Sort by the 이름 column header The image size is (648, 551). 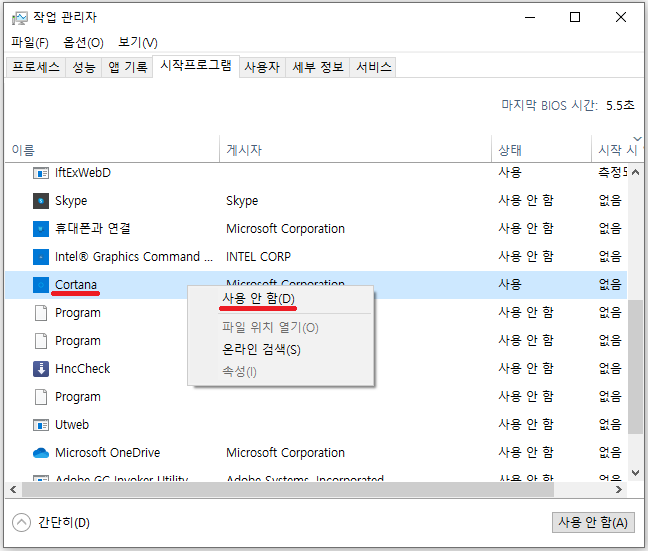tap(112, 150)
